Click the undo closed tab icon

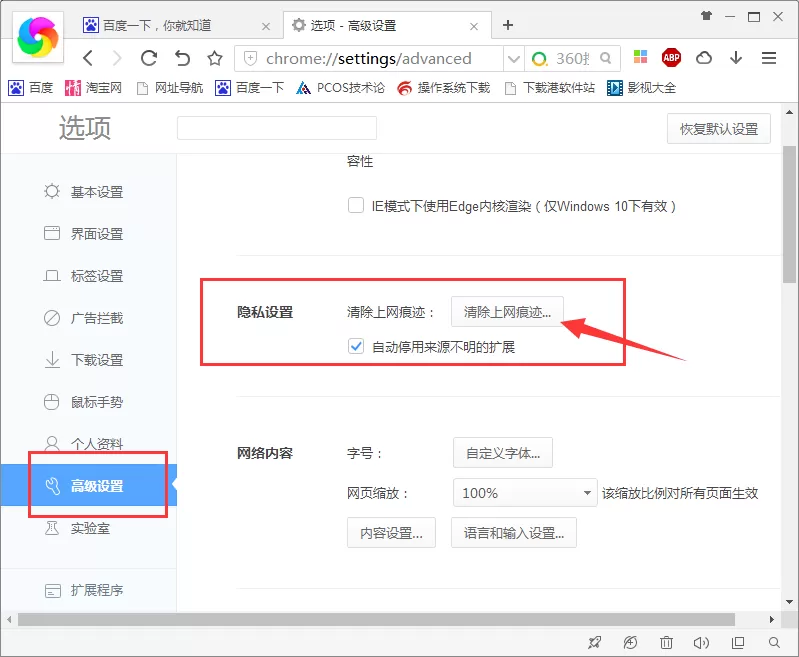point(182,58)
